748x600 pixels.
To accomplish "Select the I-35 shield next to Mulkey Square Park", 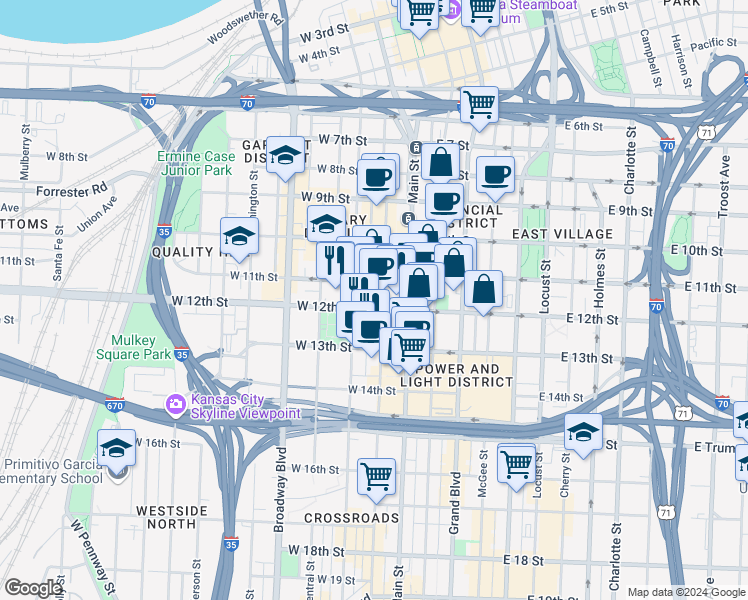I will click(181, 354).
